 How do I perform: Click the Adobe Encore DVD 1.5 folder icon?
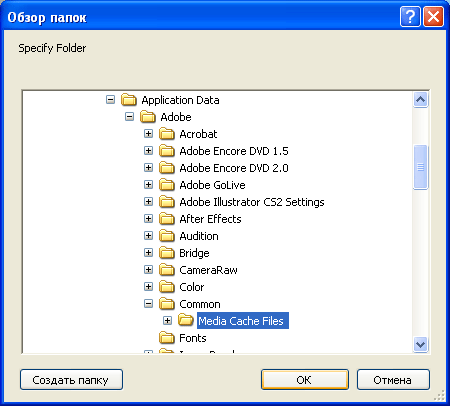click(167, 151)
